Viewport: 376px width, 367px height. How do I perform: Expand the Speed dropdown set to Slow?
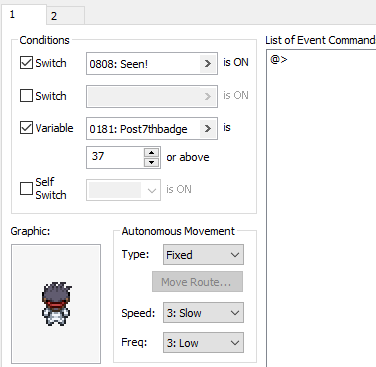[203, 313]
